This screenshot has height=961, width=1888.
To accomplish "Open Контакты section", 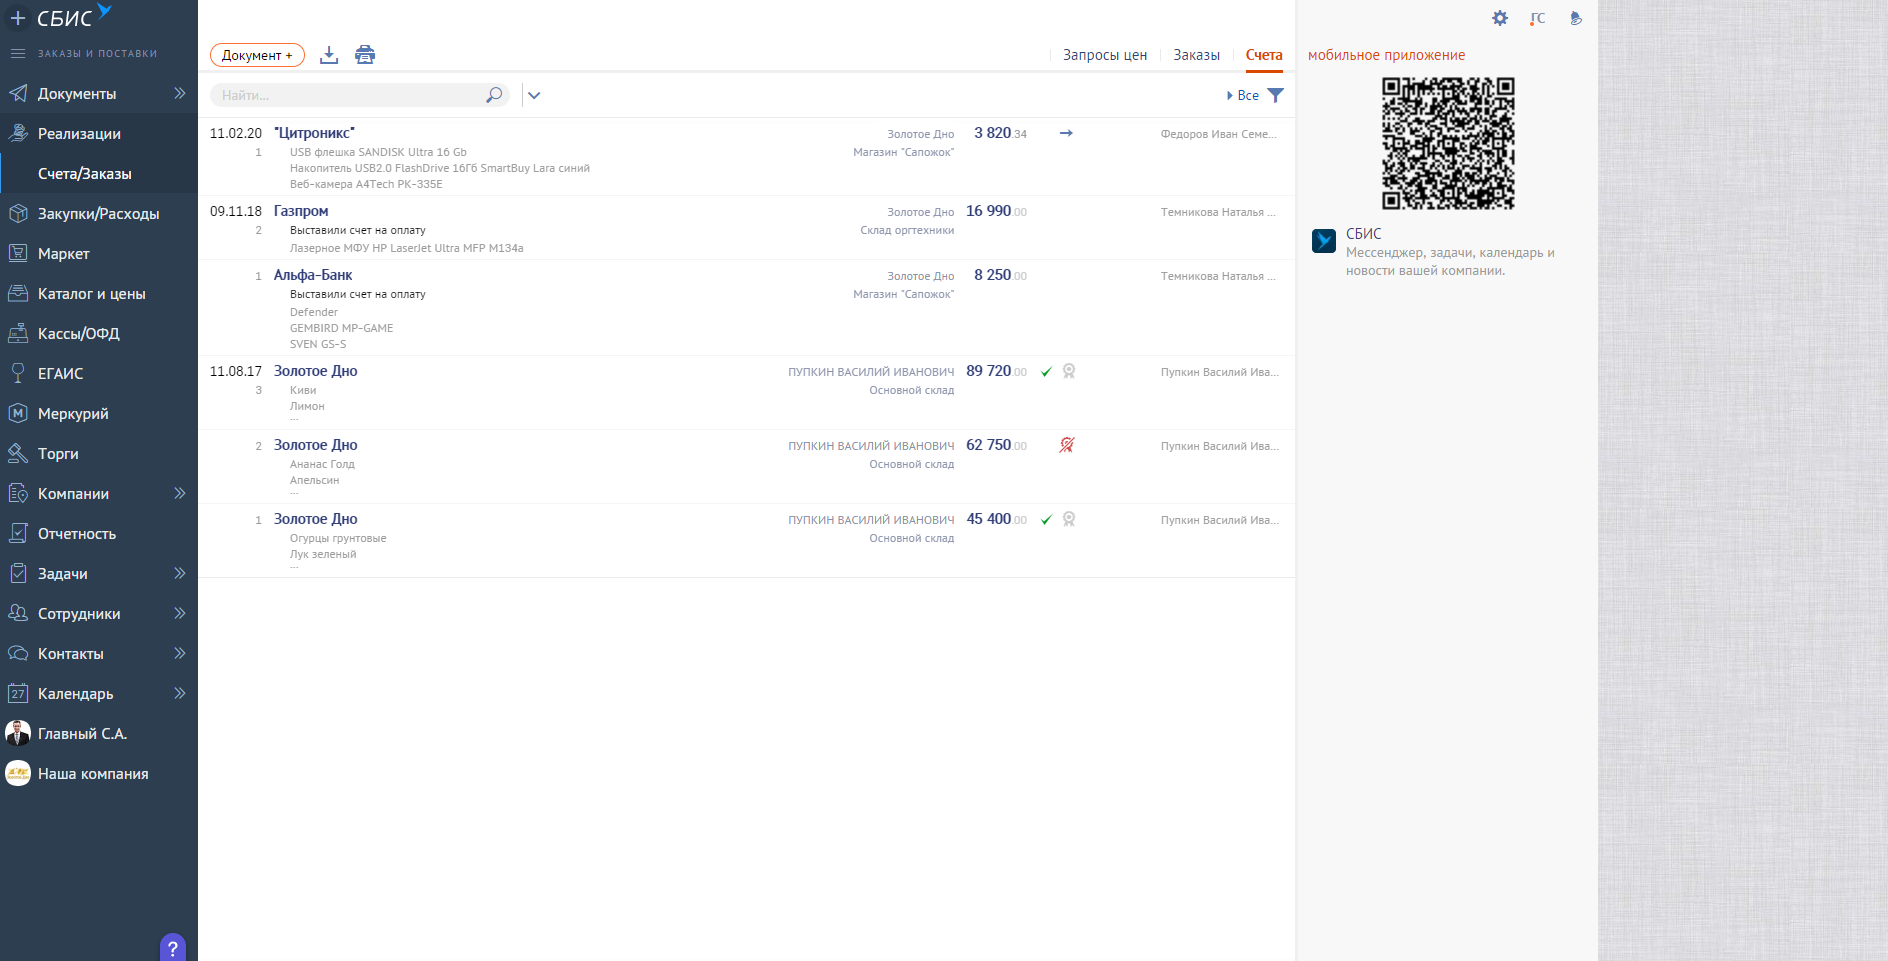I will click(70, 653).
